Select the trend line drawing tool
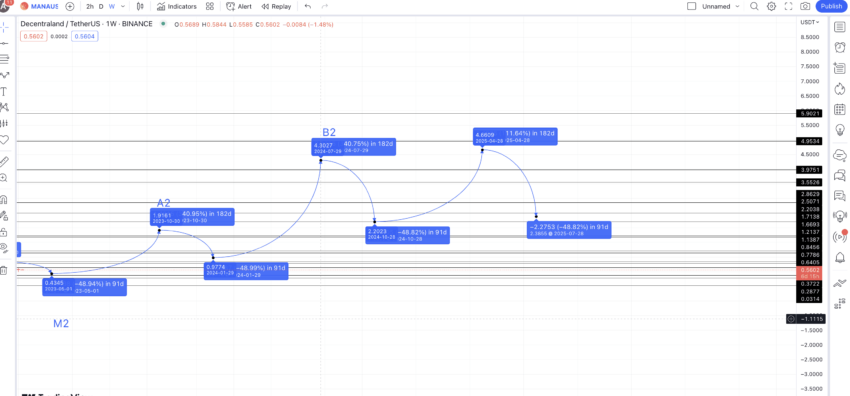The width and height of the screenshot is (850, 396). click(x=4, y=43)
